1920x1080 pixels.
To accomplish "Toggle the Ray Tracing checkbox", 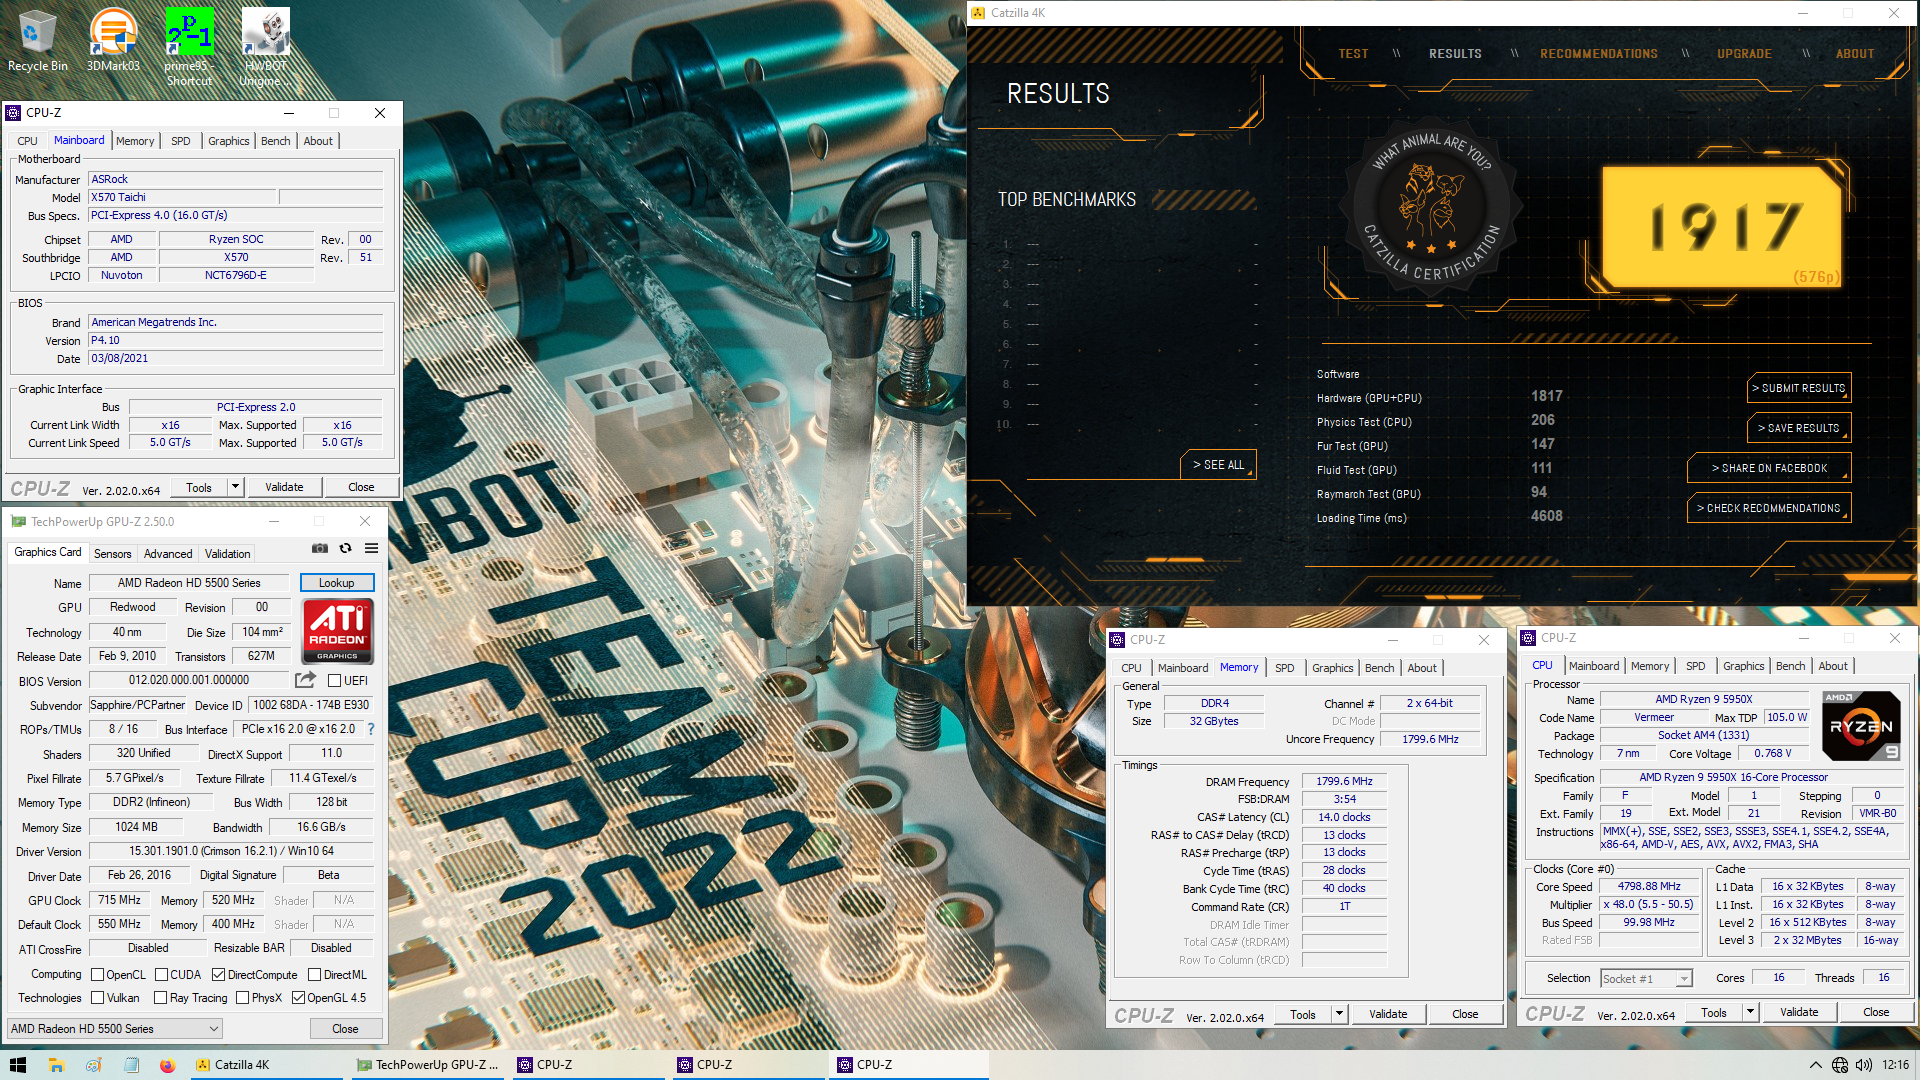I will coord(160,998).
